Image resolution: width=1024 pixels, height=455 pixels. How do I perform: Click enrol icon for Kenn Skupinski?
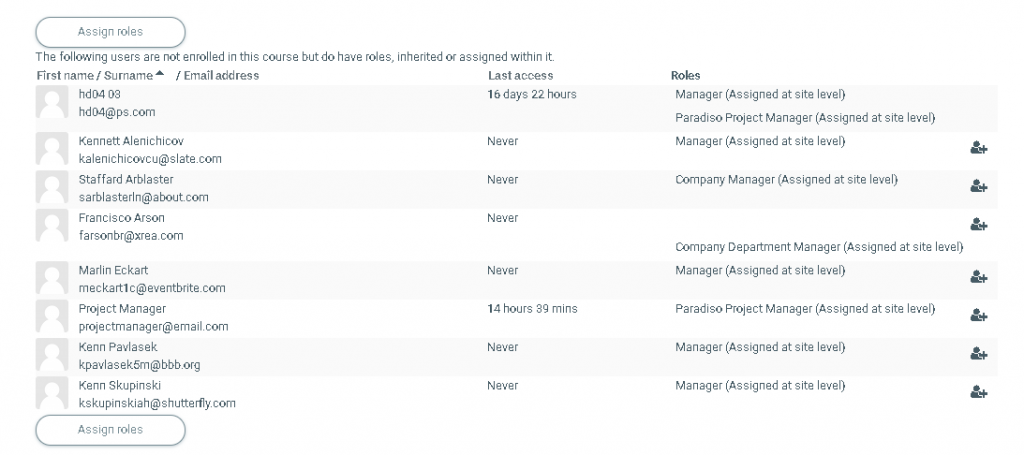(x=978, y=392)
